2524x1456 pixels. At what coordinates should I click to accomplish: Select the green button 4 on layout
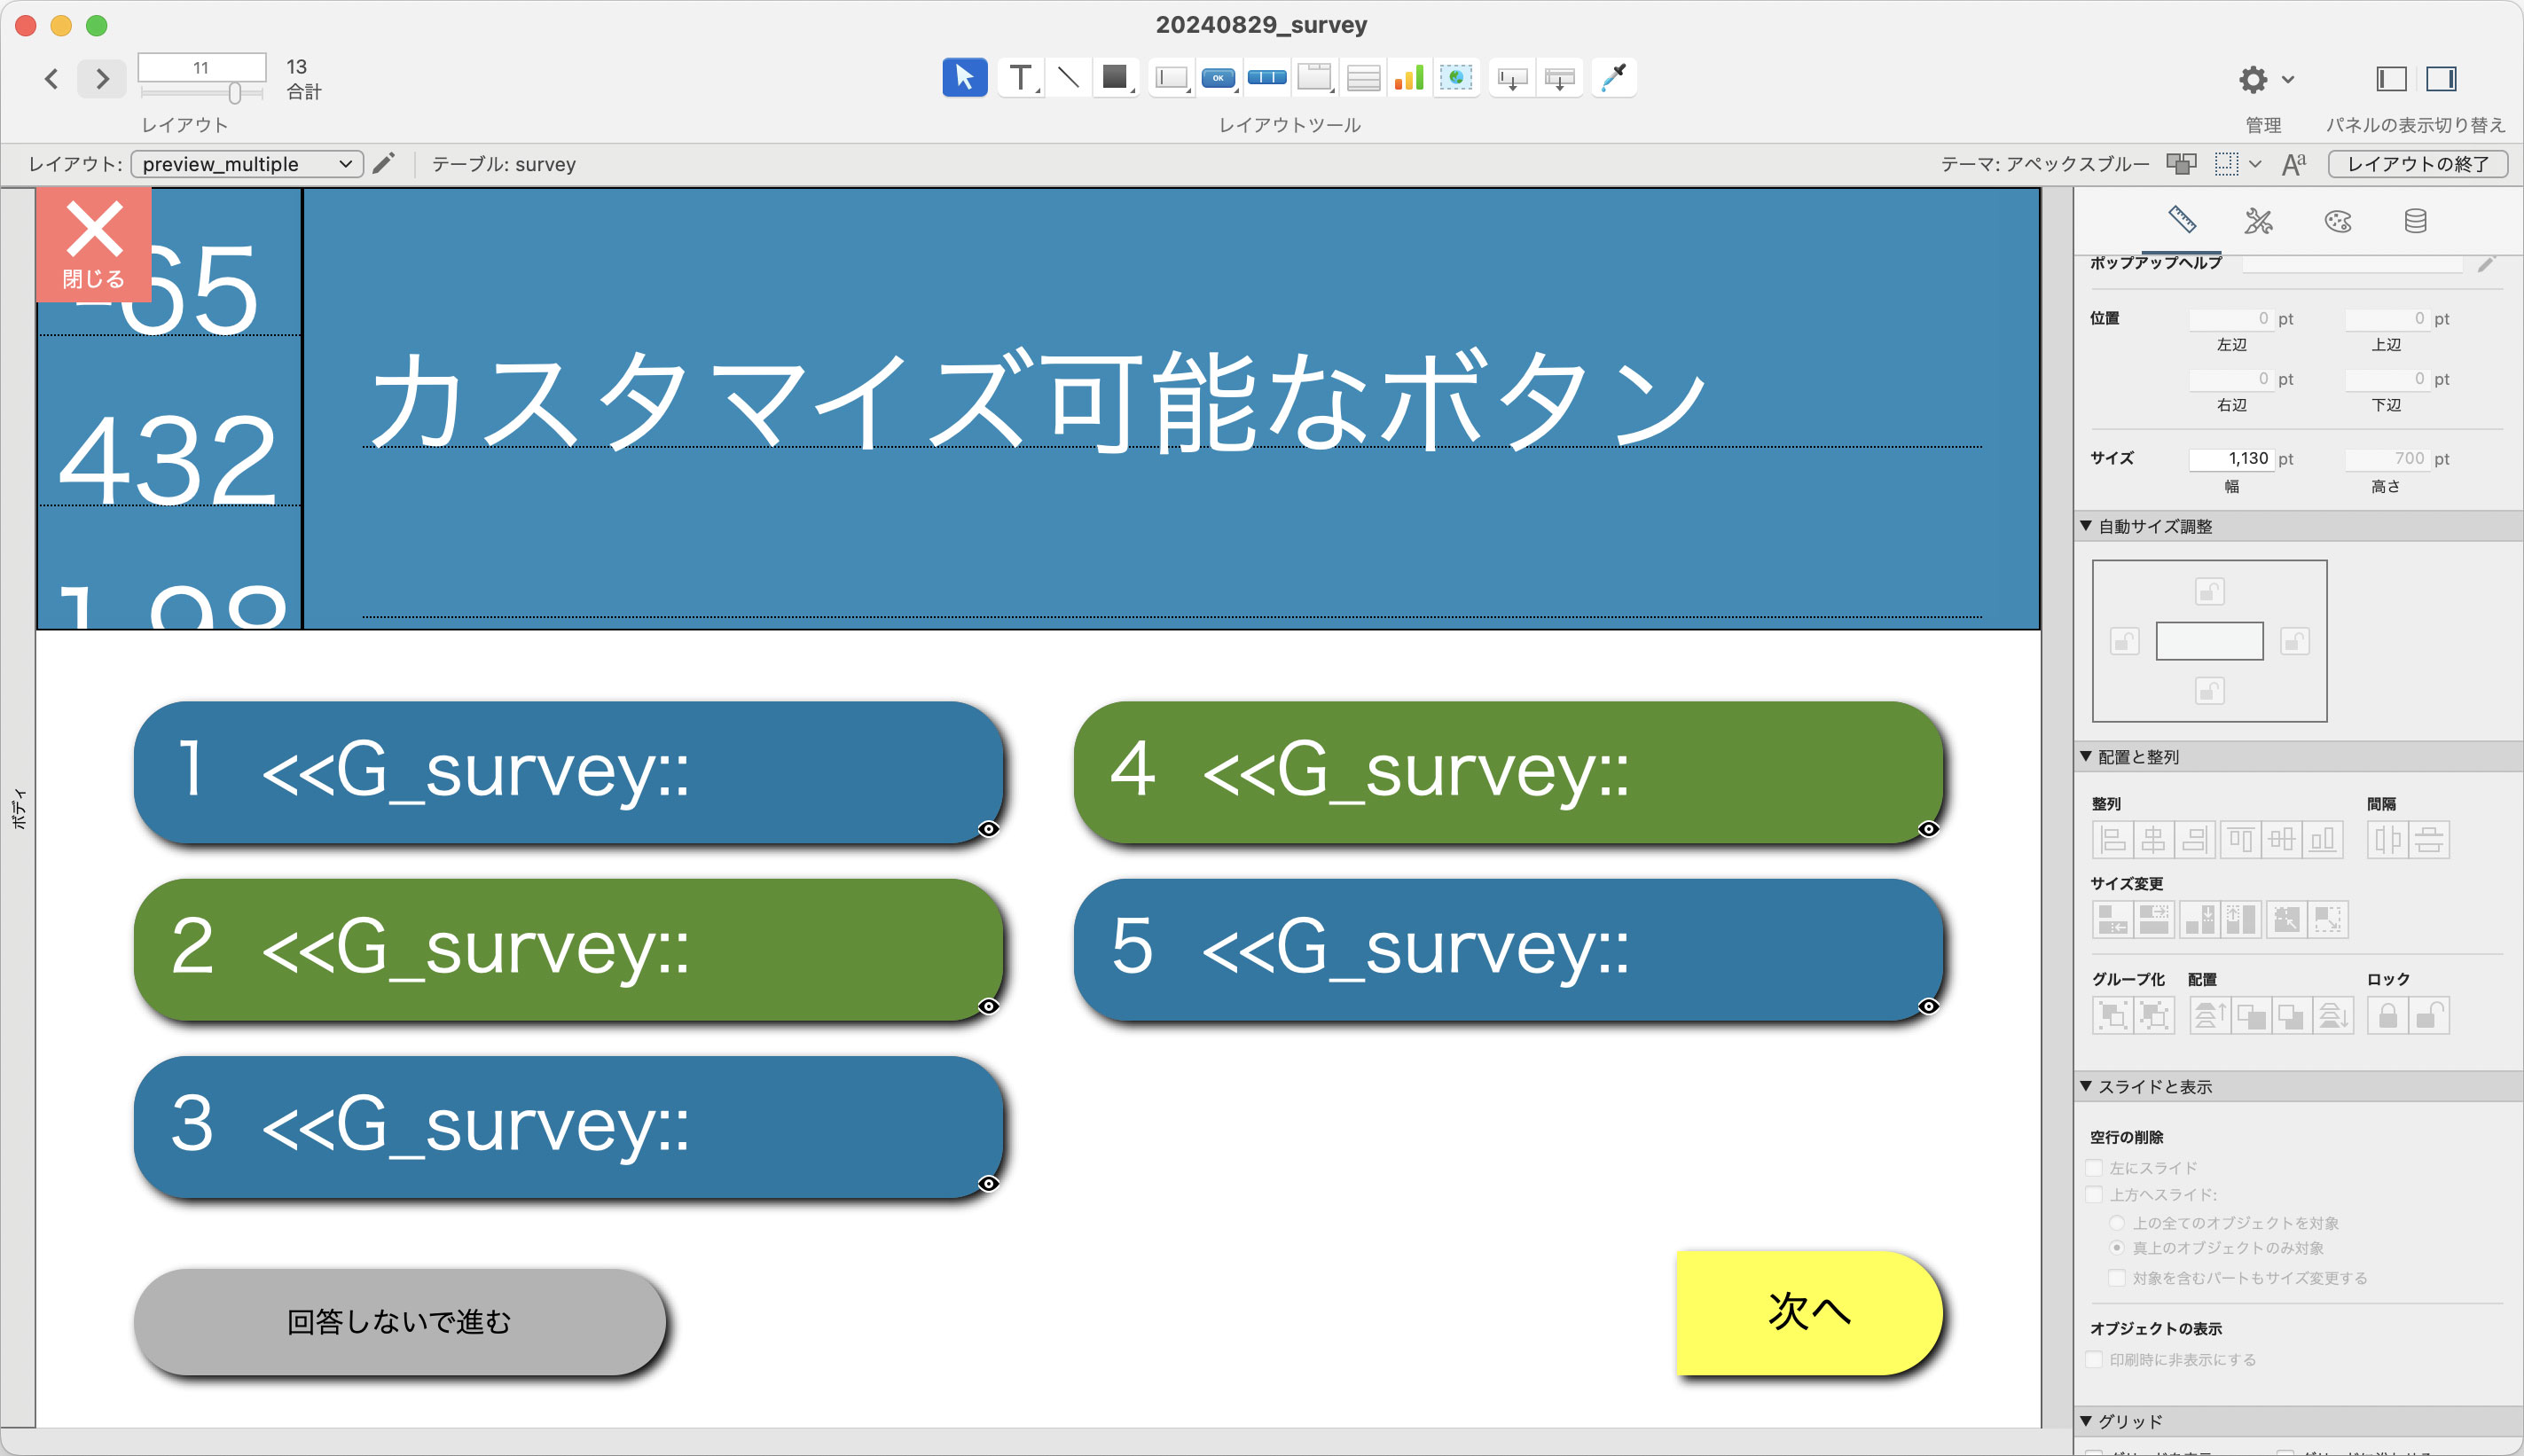(1508, 772)
